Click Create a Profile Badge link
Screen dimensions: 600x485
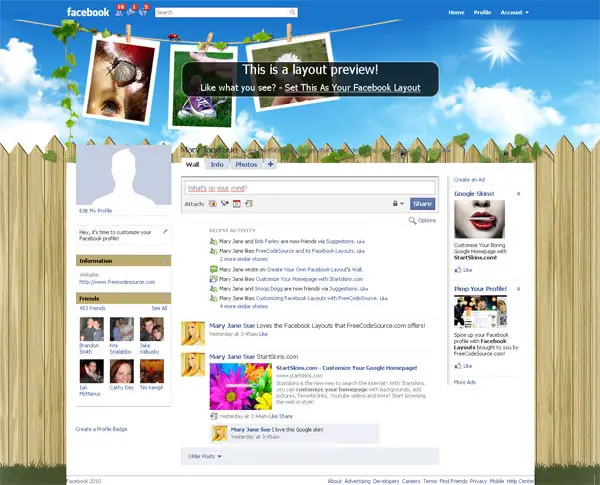(x=101, y=429)
